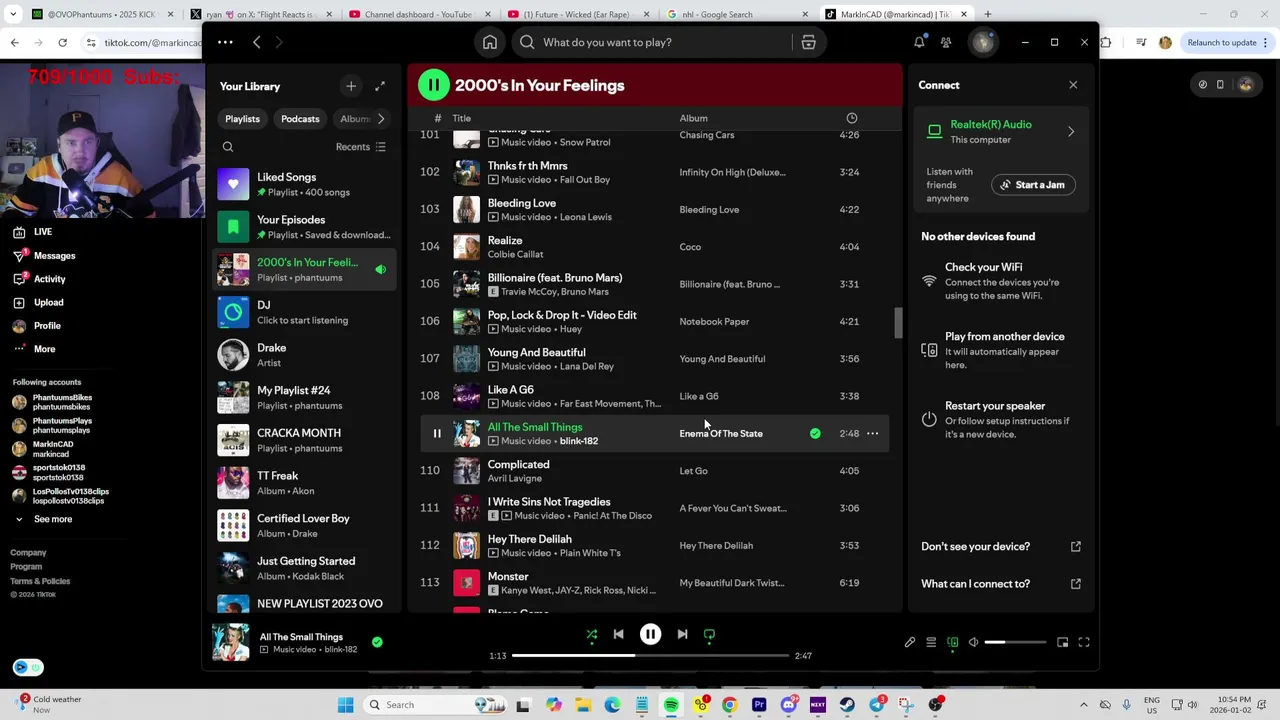Viewport: 1280px width, 720px height.
Task: Open What can I connect to link
Action: pyautogui.click(x=1001, y=584)
